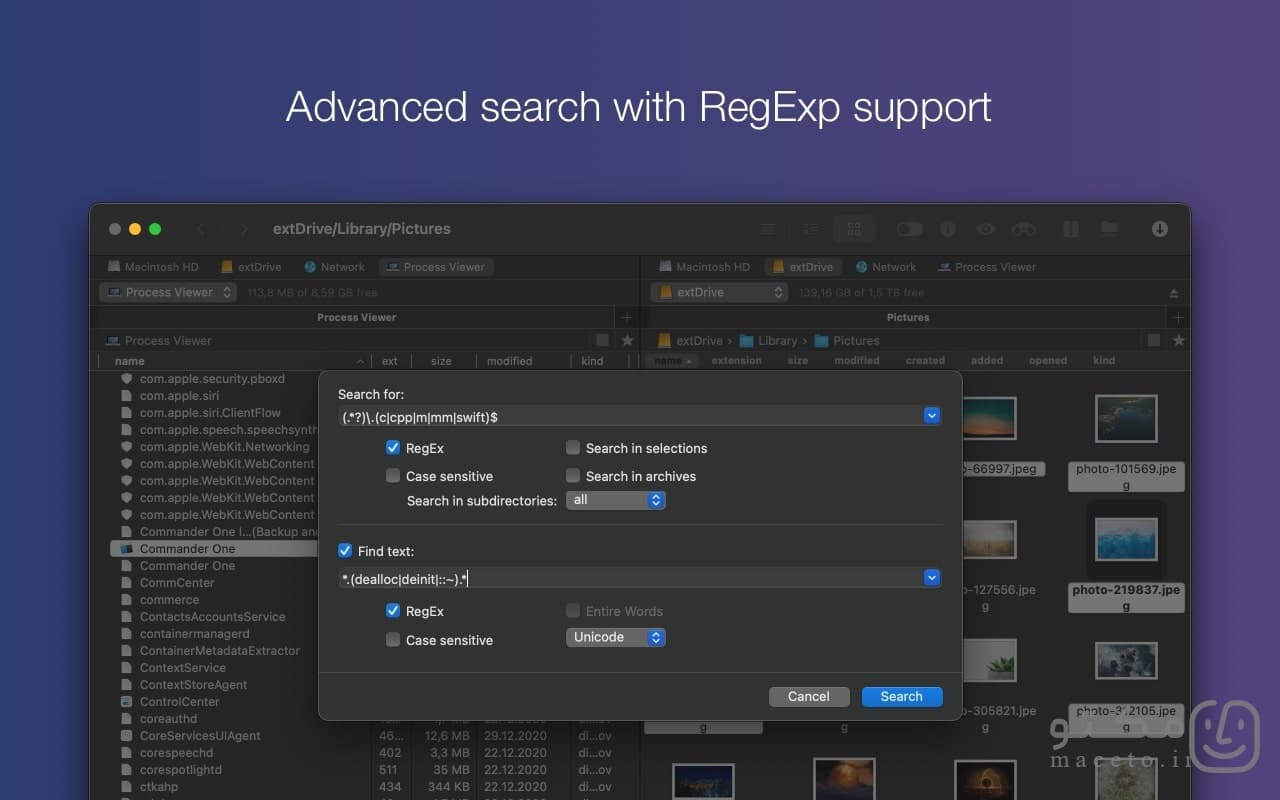Toggle hidden files switch in toolbar
Viewport: 1280px width, 800px height.
pos(909,229)
